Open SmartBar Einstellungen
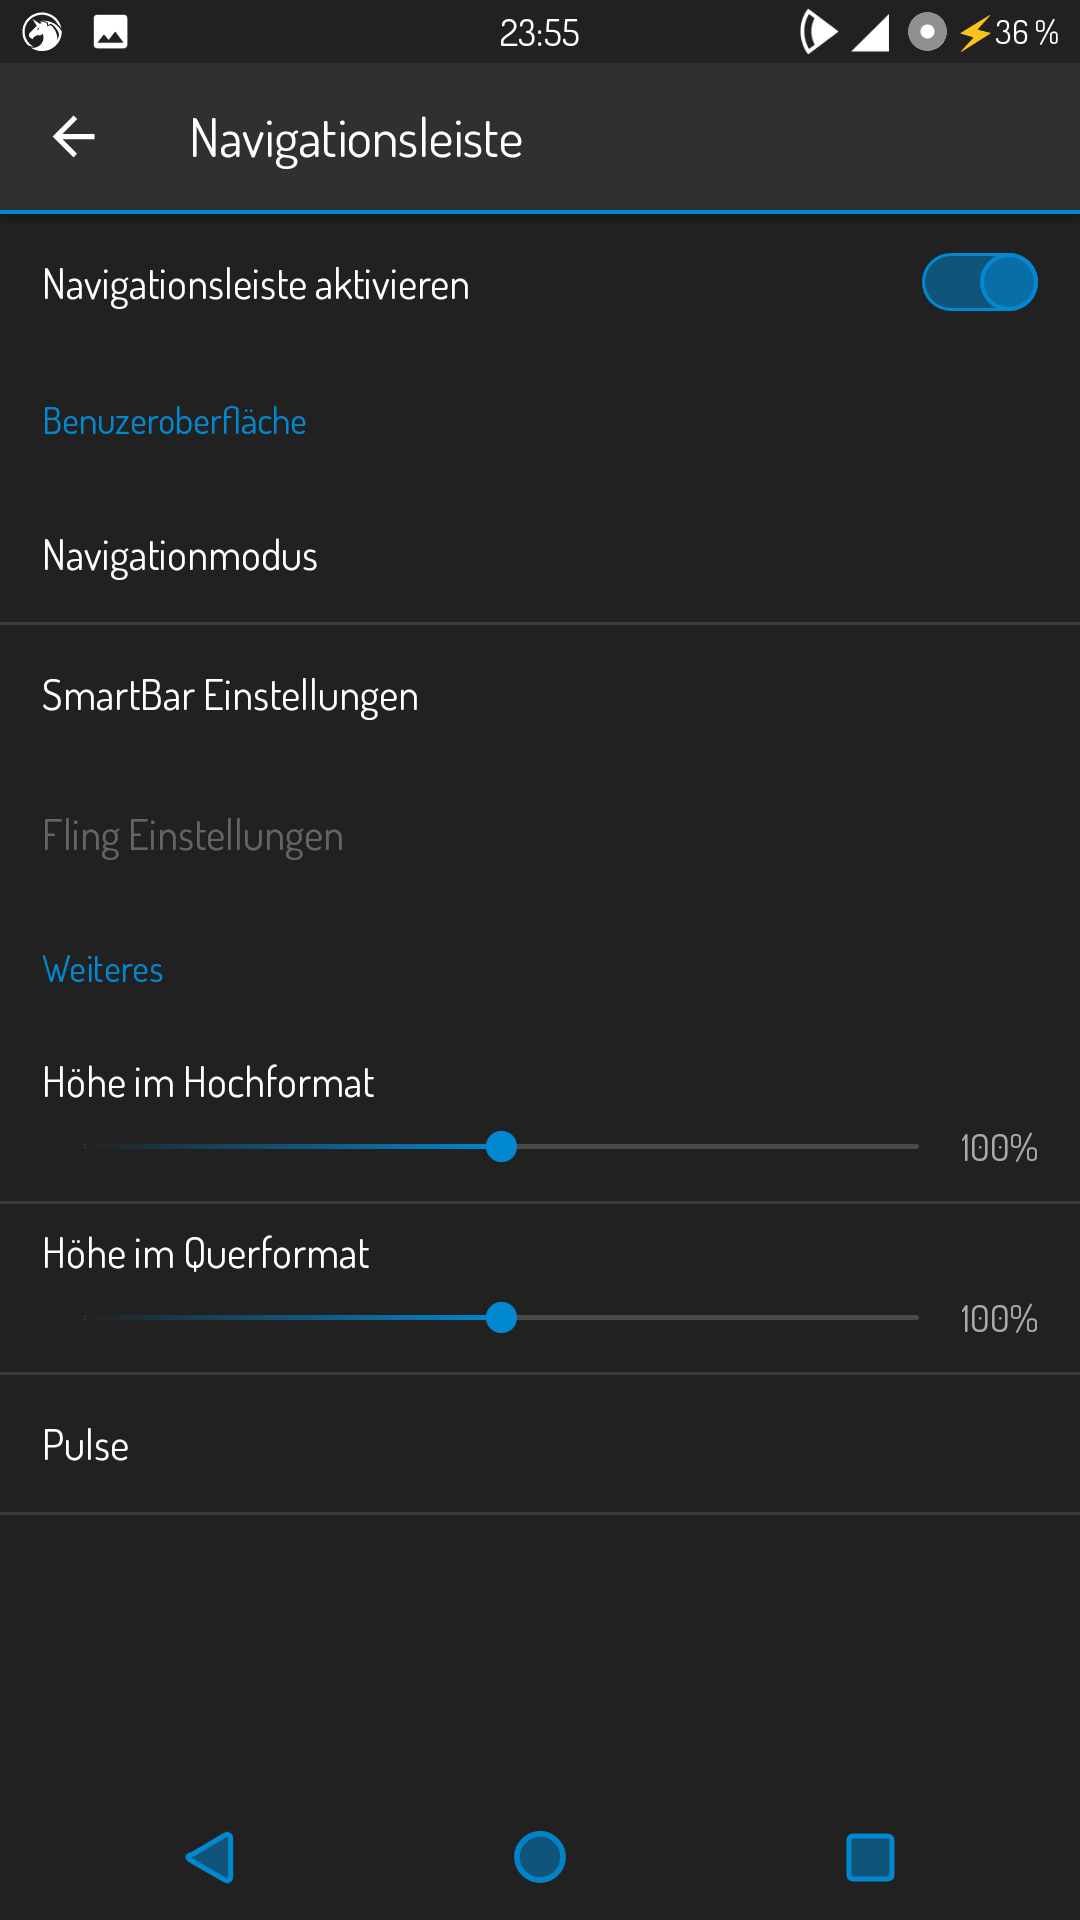 [230, 696]
